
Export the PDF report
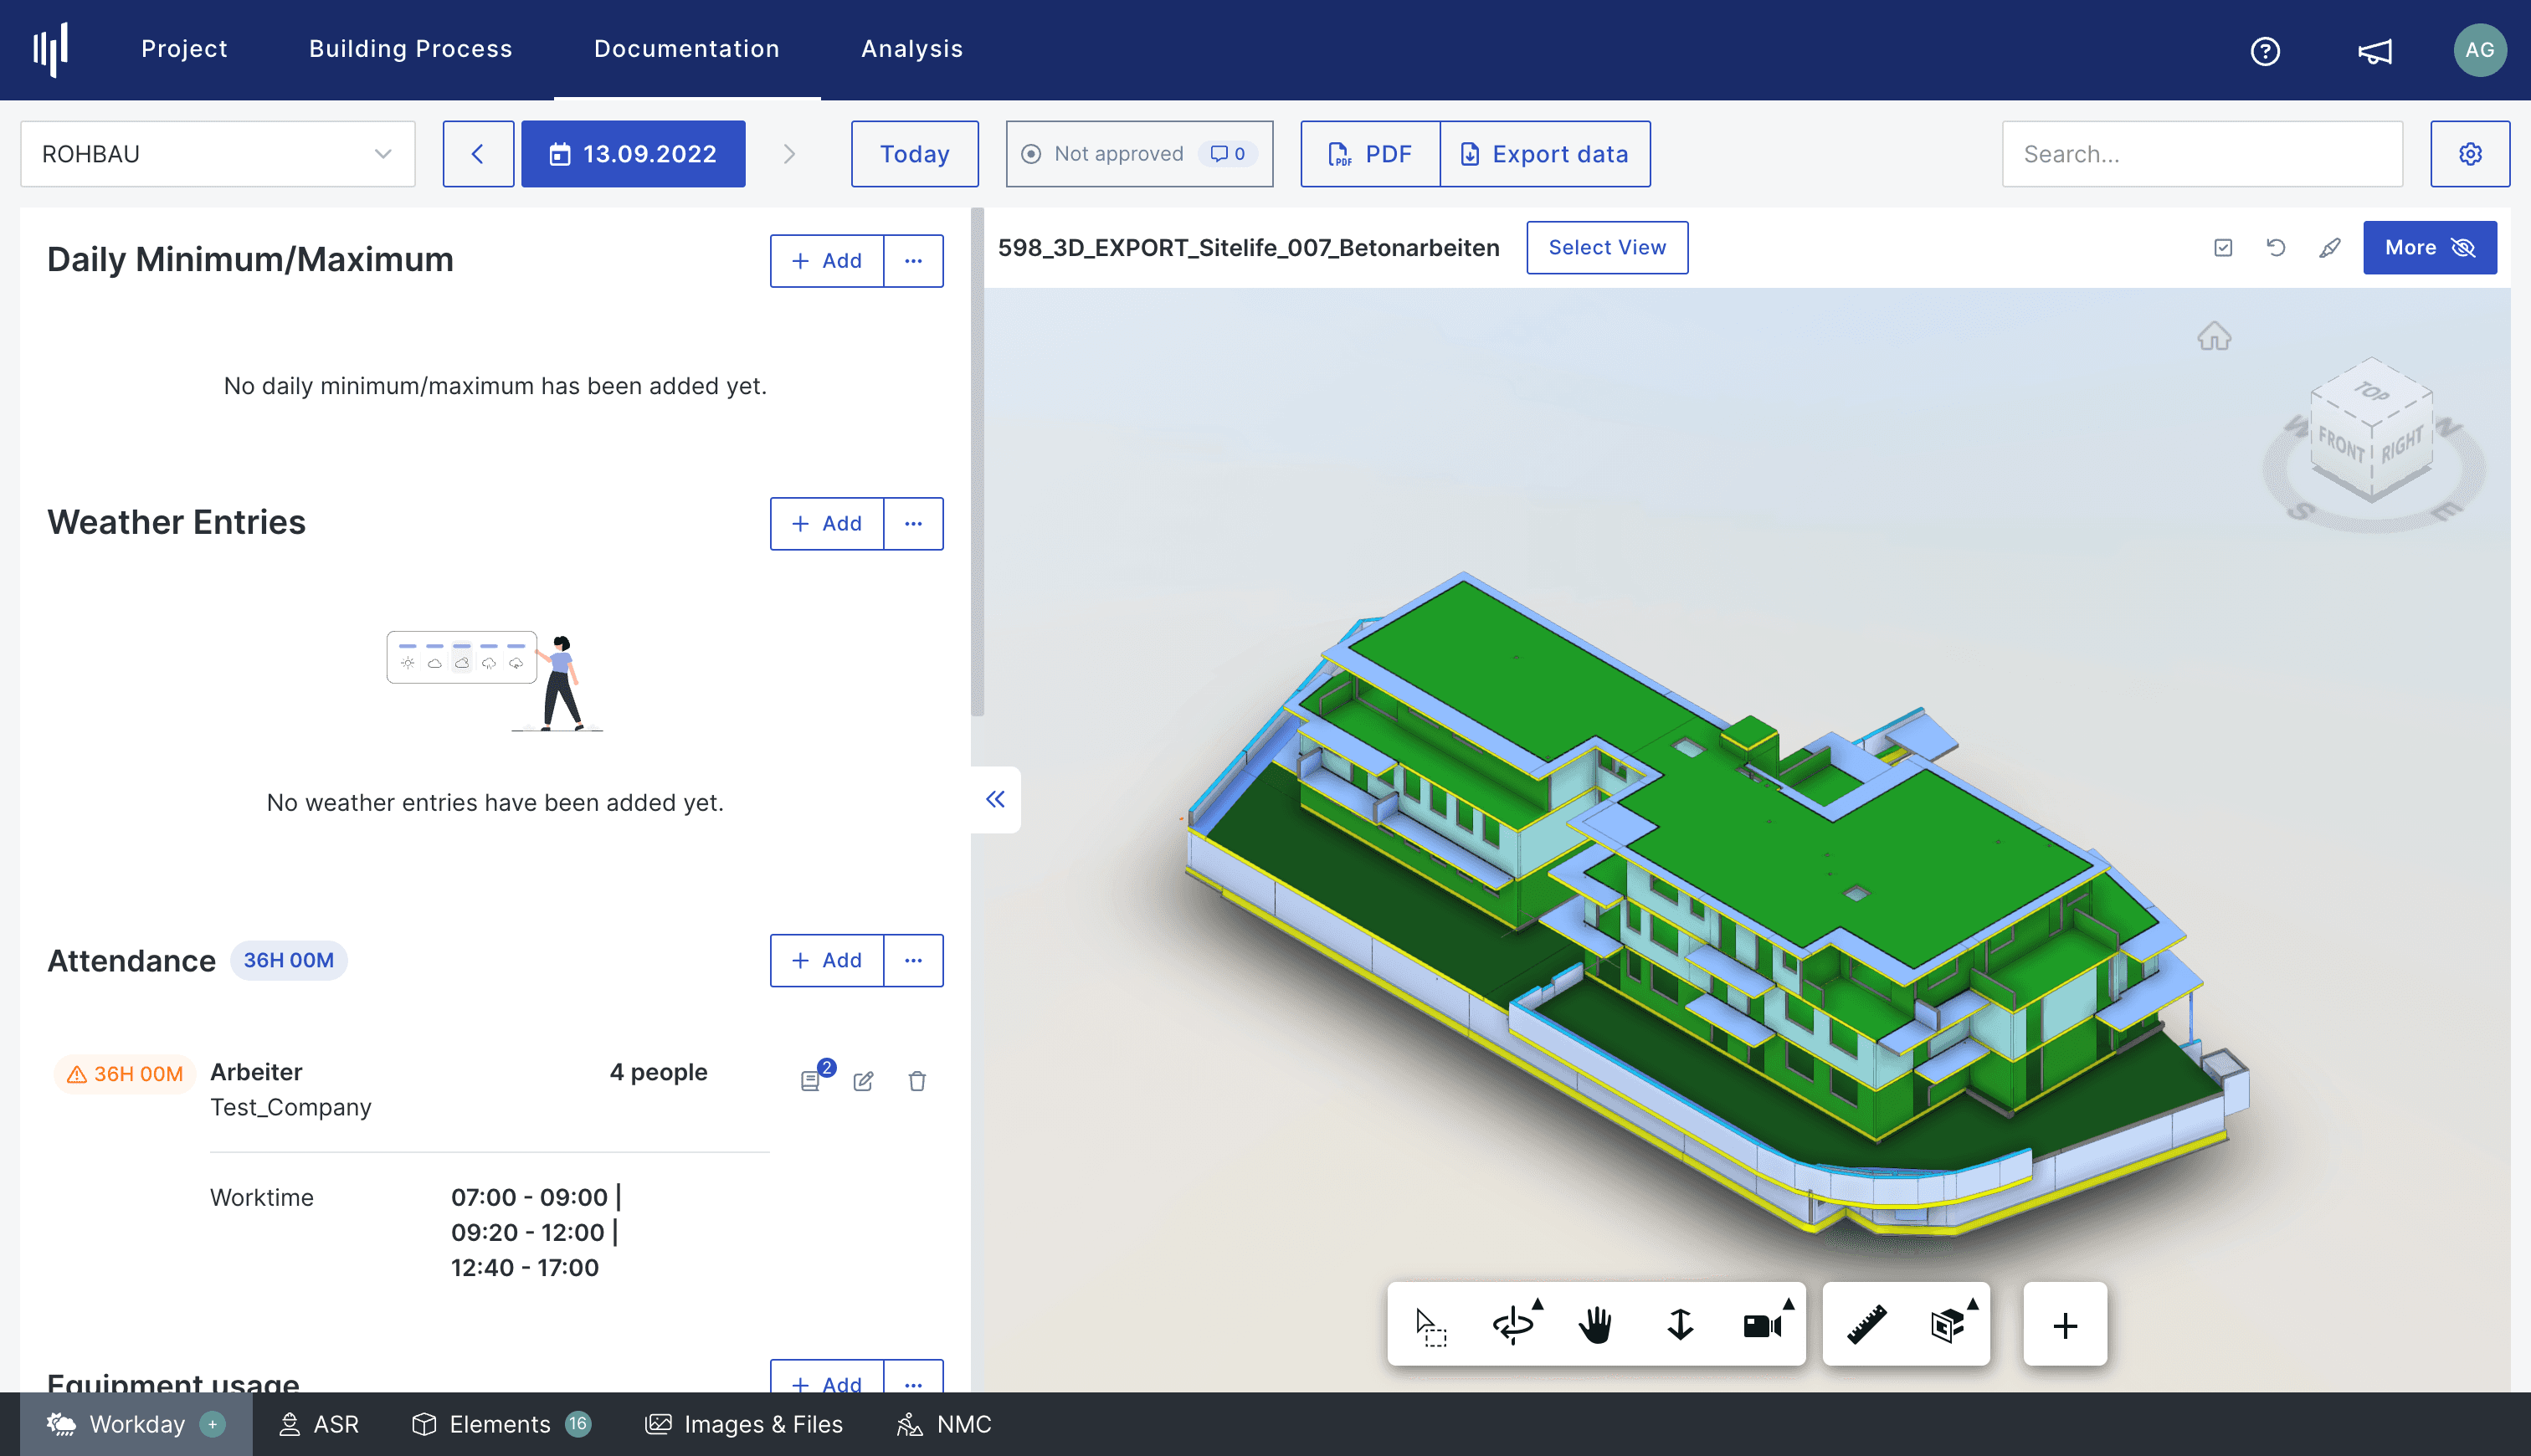(x=1370, y=154)
